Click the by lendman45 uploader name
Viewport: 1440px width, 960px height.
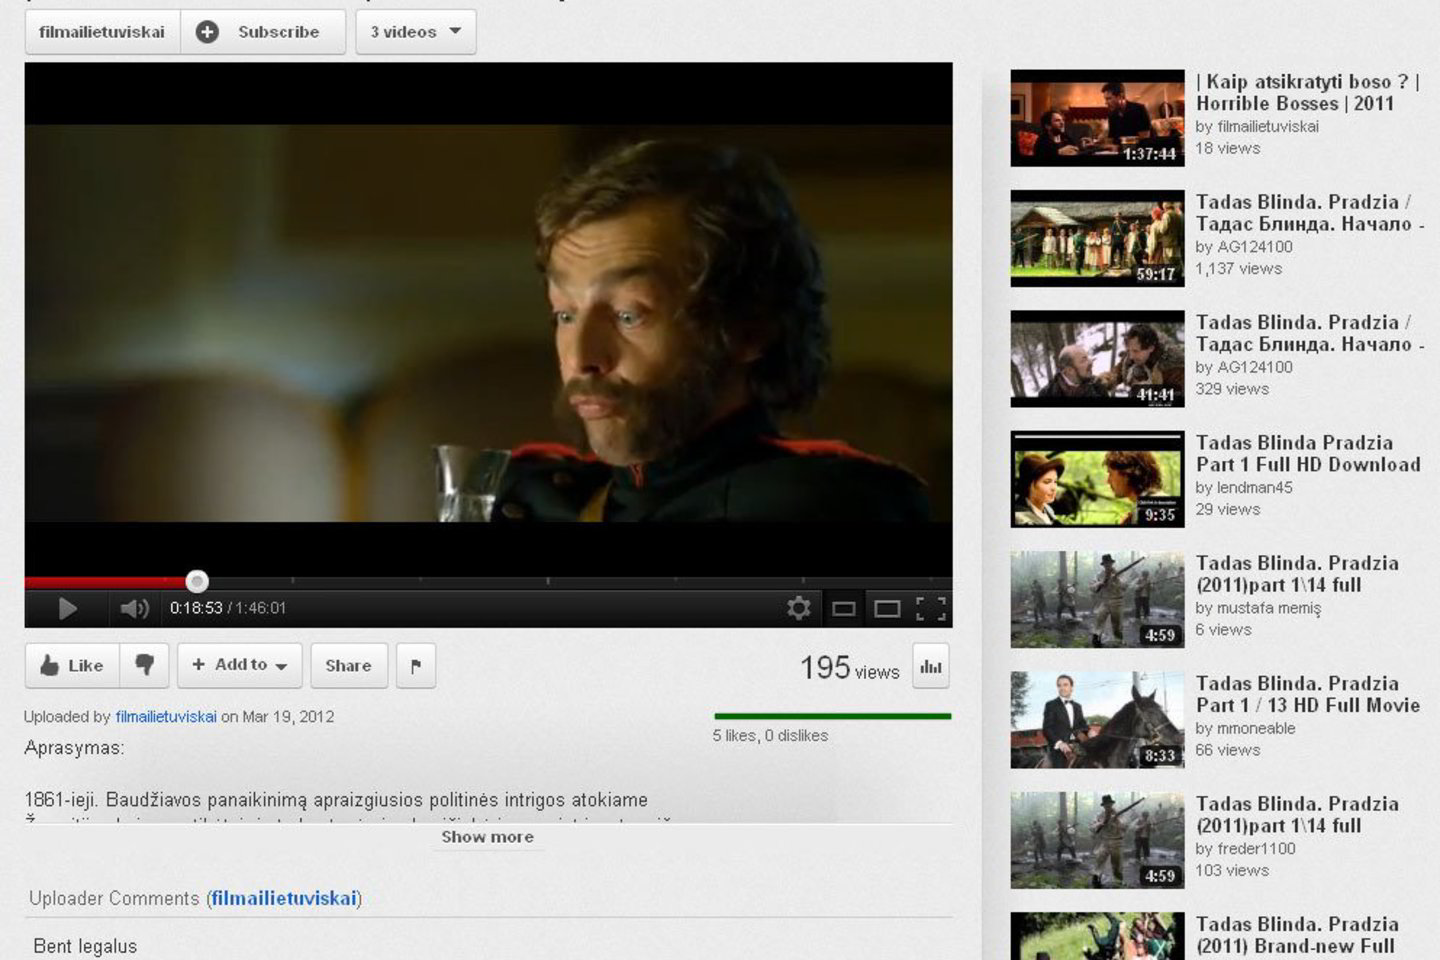pyautogui.click(x=1244, y=487)
